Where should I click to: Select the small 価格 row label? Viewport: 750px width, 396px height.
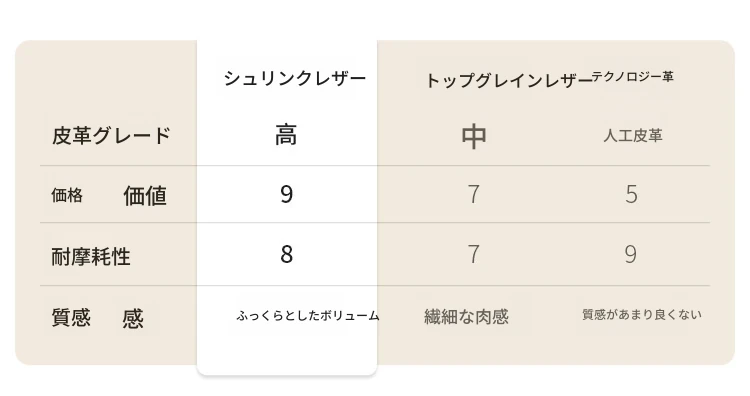[x=67, y=195]
